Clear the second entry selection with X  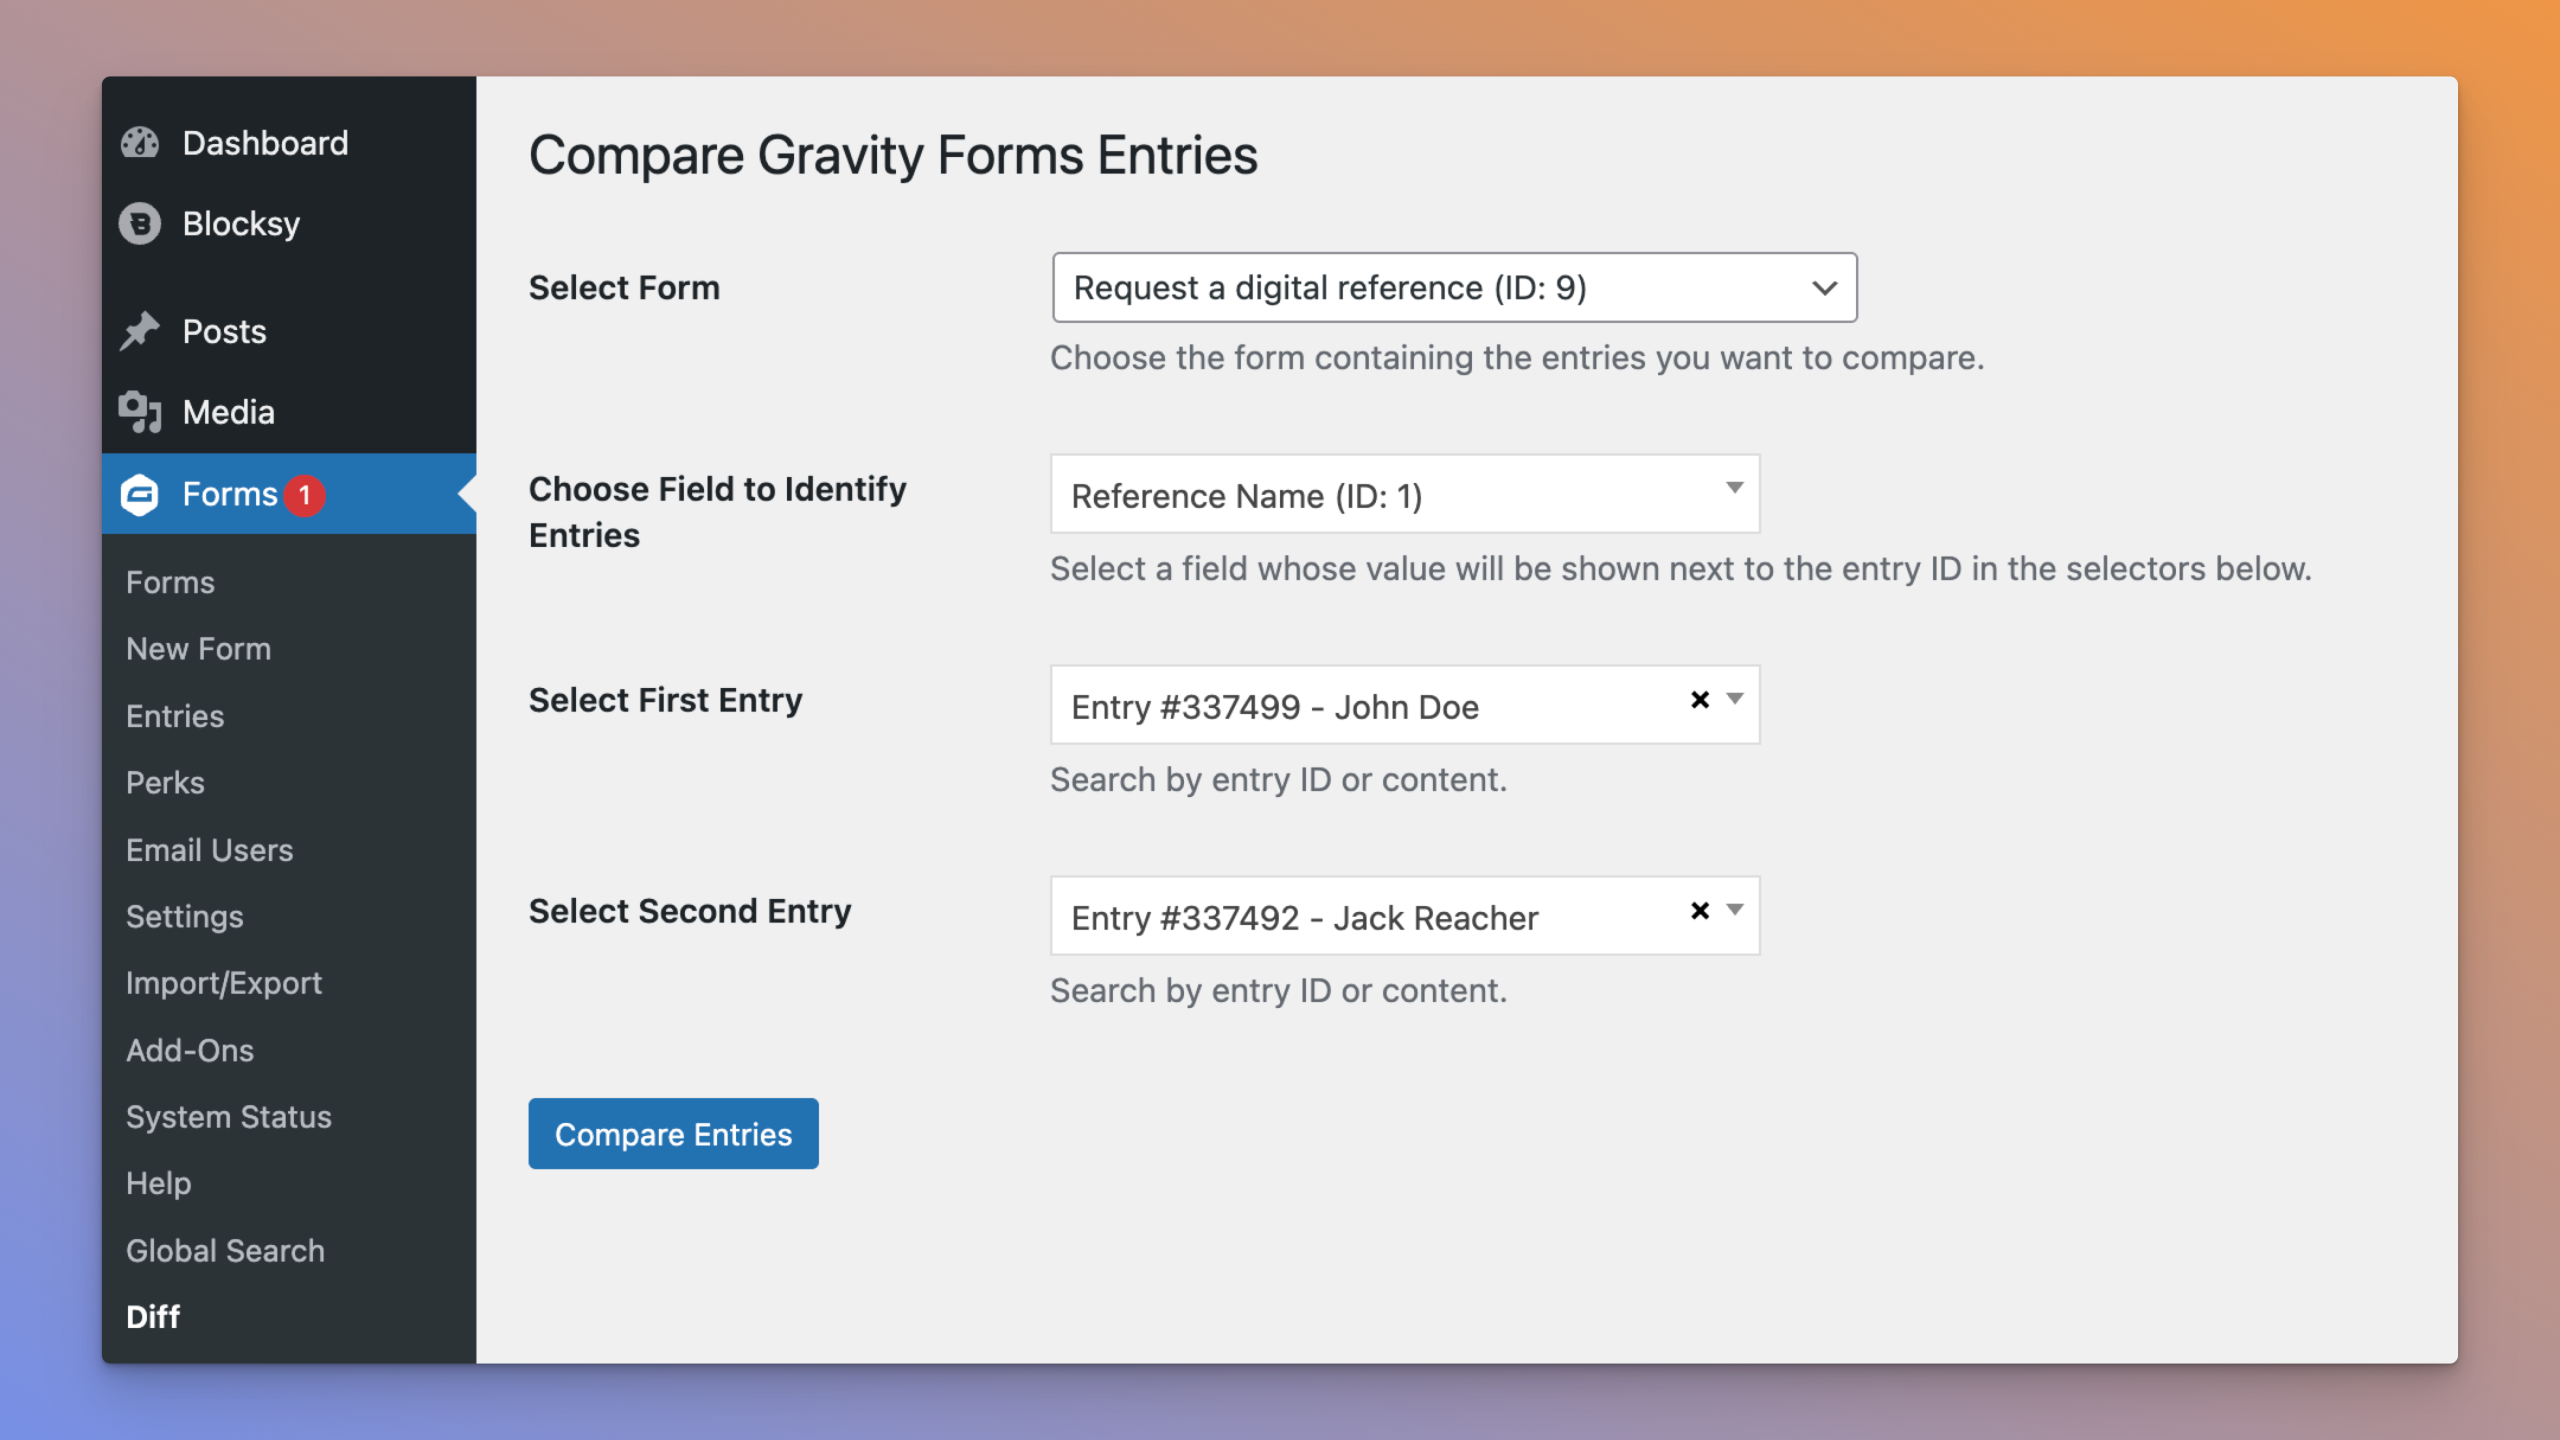click(x=1699, y=911)
